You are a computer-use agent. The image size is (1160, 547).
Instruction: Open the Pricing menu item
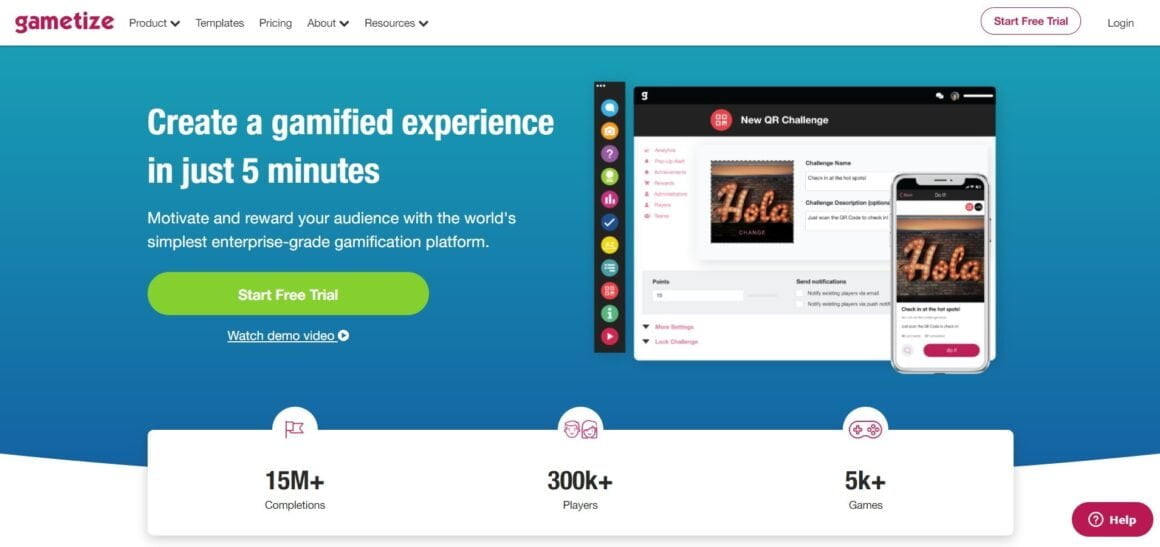275,23
